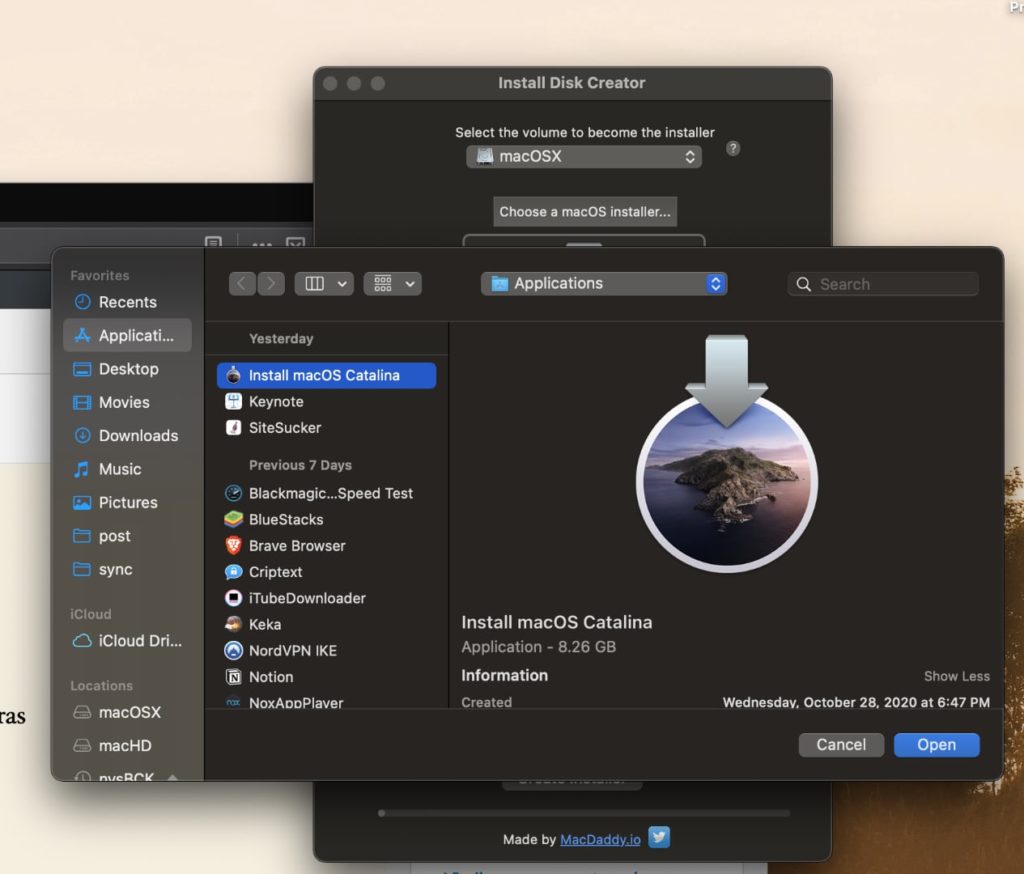Select Blackmagic...Speed Test row text
The height and width of the screenshot is (874, 1024).
(x=330, y=493)
